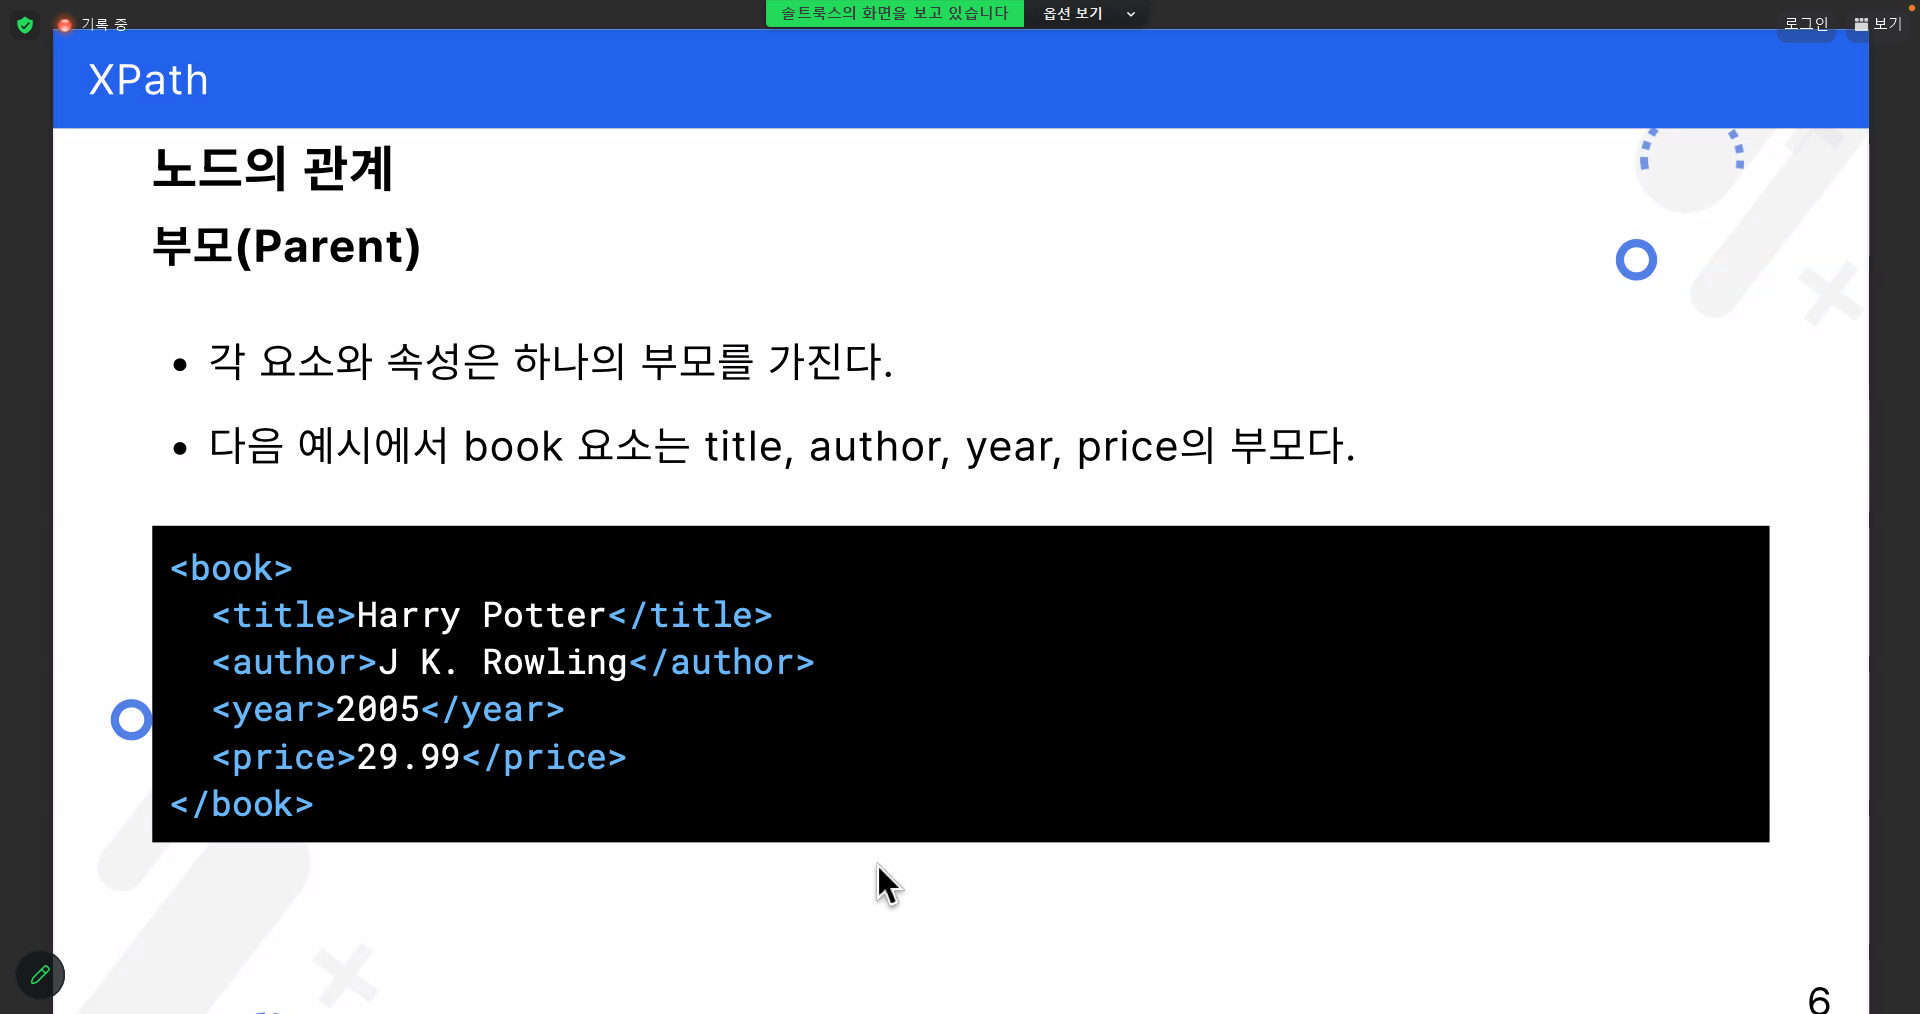Toggle screen sharing via the green banner
Image resolution: width=1920 pixels, height=1014 pixels.
893,13
